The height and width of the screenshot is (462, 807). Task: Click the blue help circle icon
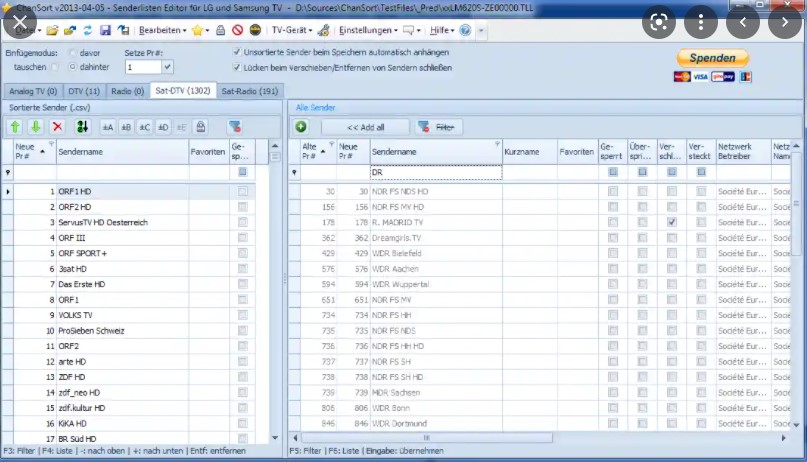tap(465, 30)
